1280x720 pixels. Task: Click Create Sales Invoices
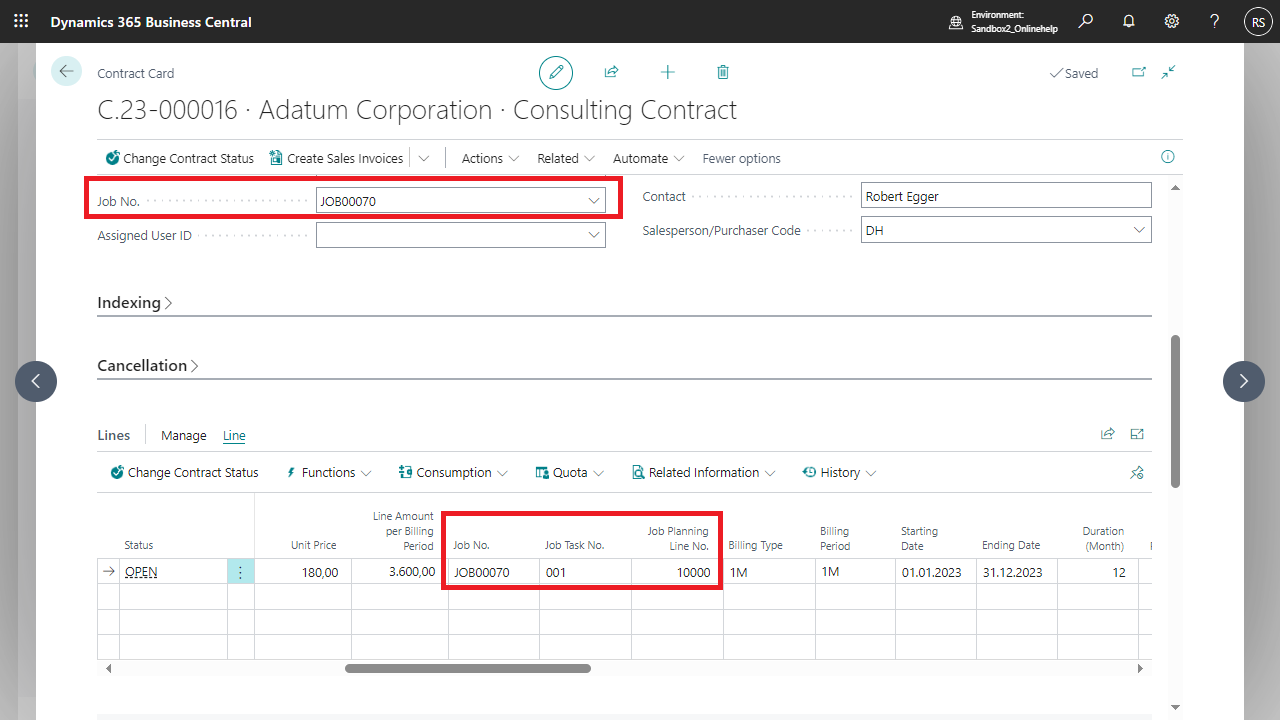336,158
